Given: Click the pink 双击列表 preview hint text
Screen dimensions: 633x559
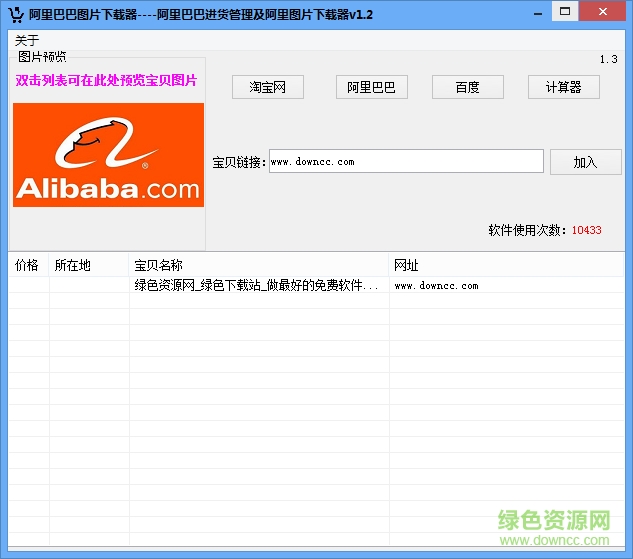Looking at the screenshot, I should point(106,80).
